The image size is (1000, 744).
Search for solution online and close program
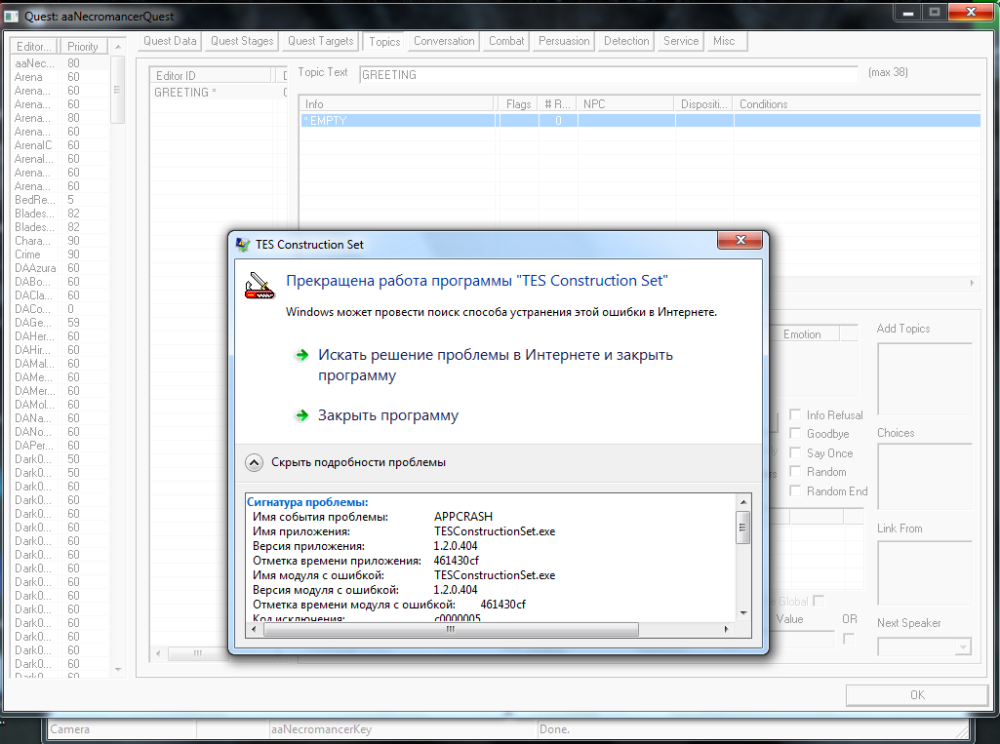click(x=496, y=365)
